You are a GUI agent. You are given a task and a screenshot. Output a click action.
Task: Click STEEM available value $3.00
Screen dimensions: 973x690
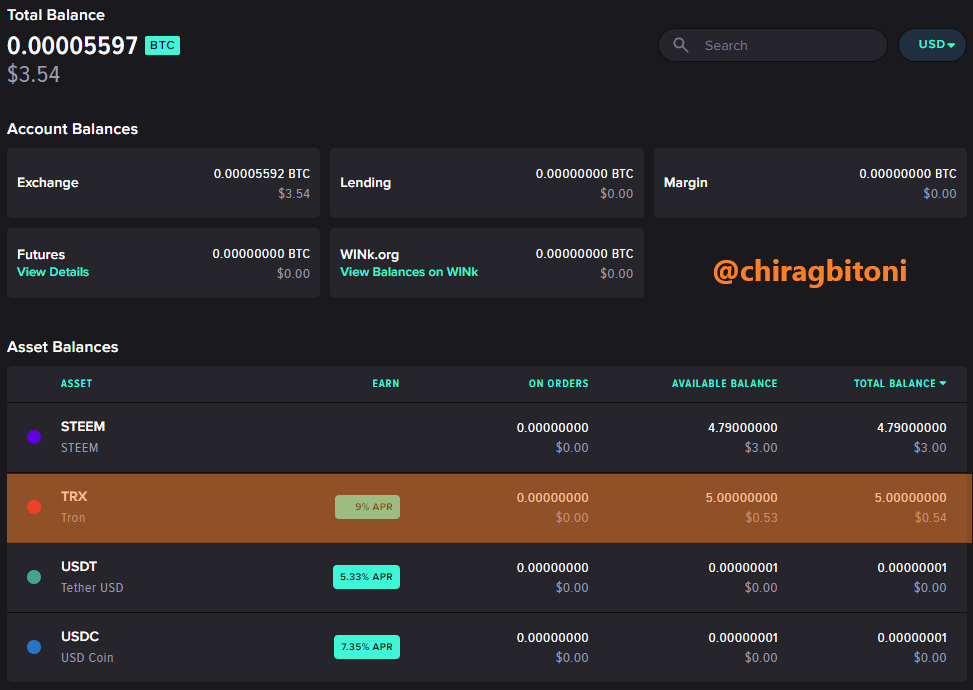pos(761,447)
